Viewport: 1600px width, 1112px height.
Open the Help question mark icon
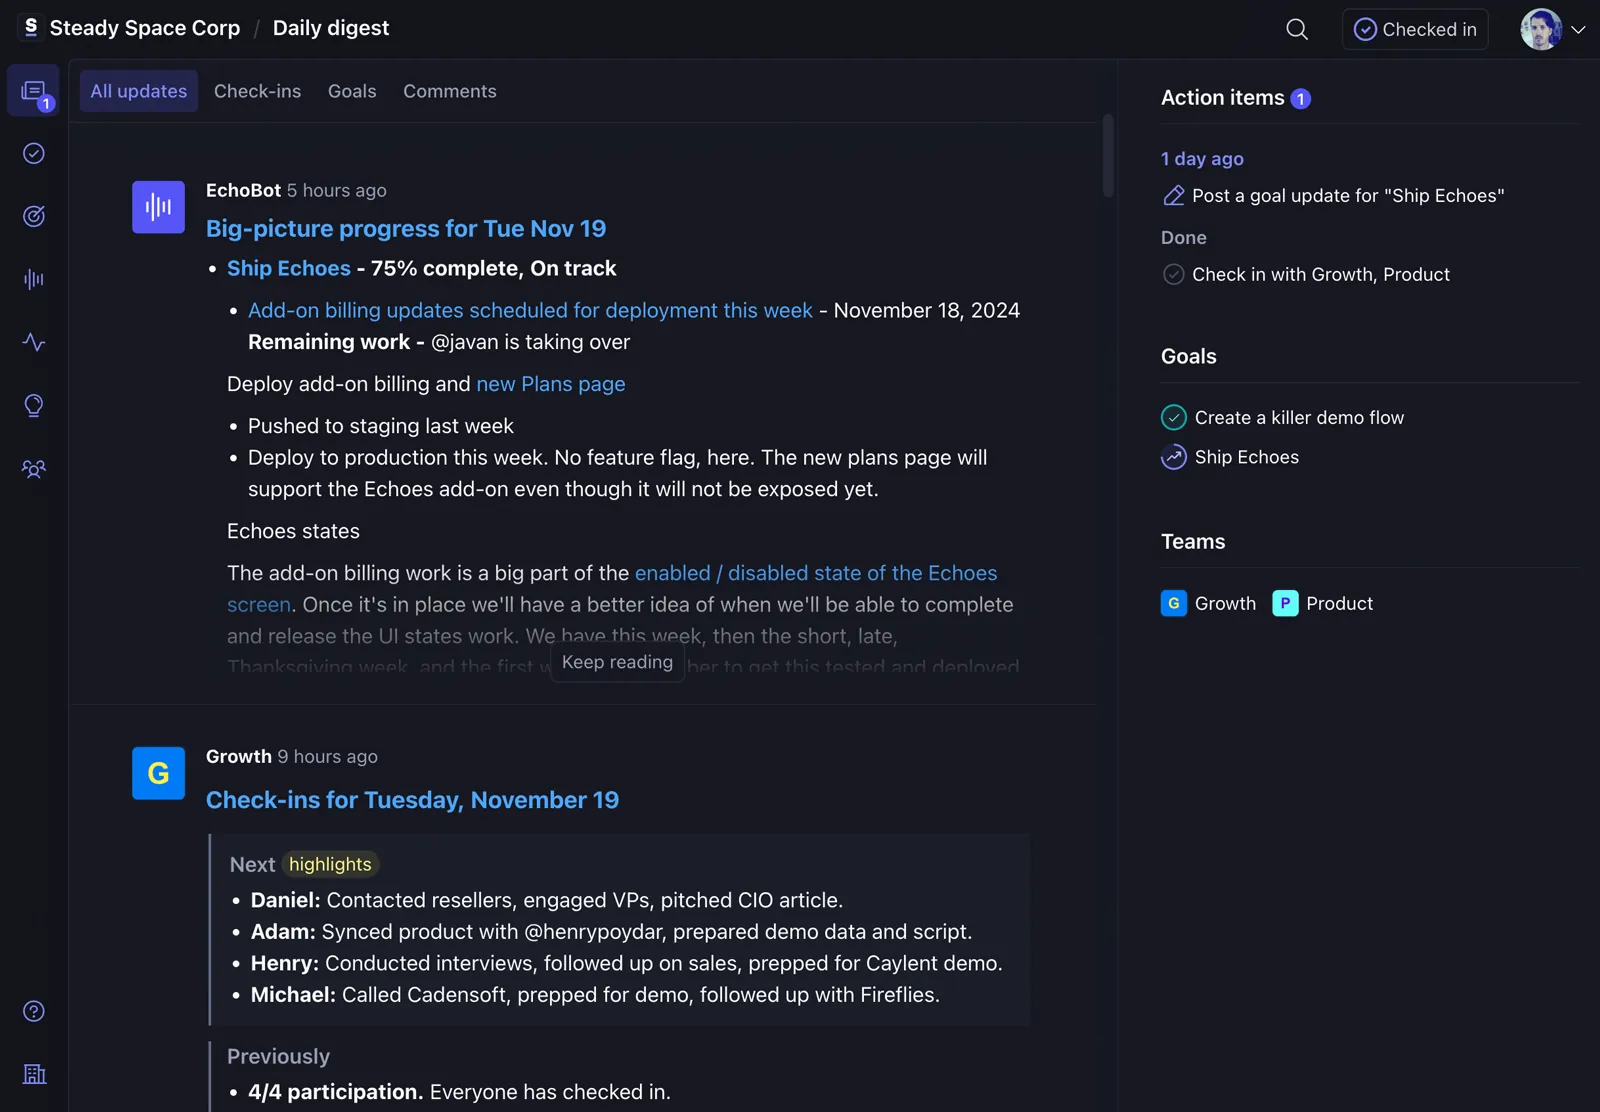34,1011
